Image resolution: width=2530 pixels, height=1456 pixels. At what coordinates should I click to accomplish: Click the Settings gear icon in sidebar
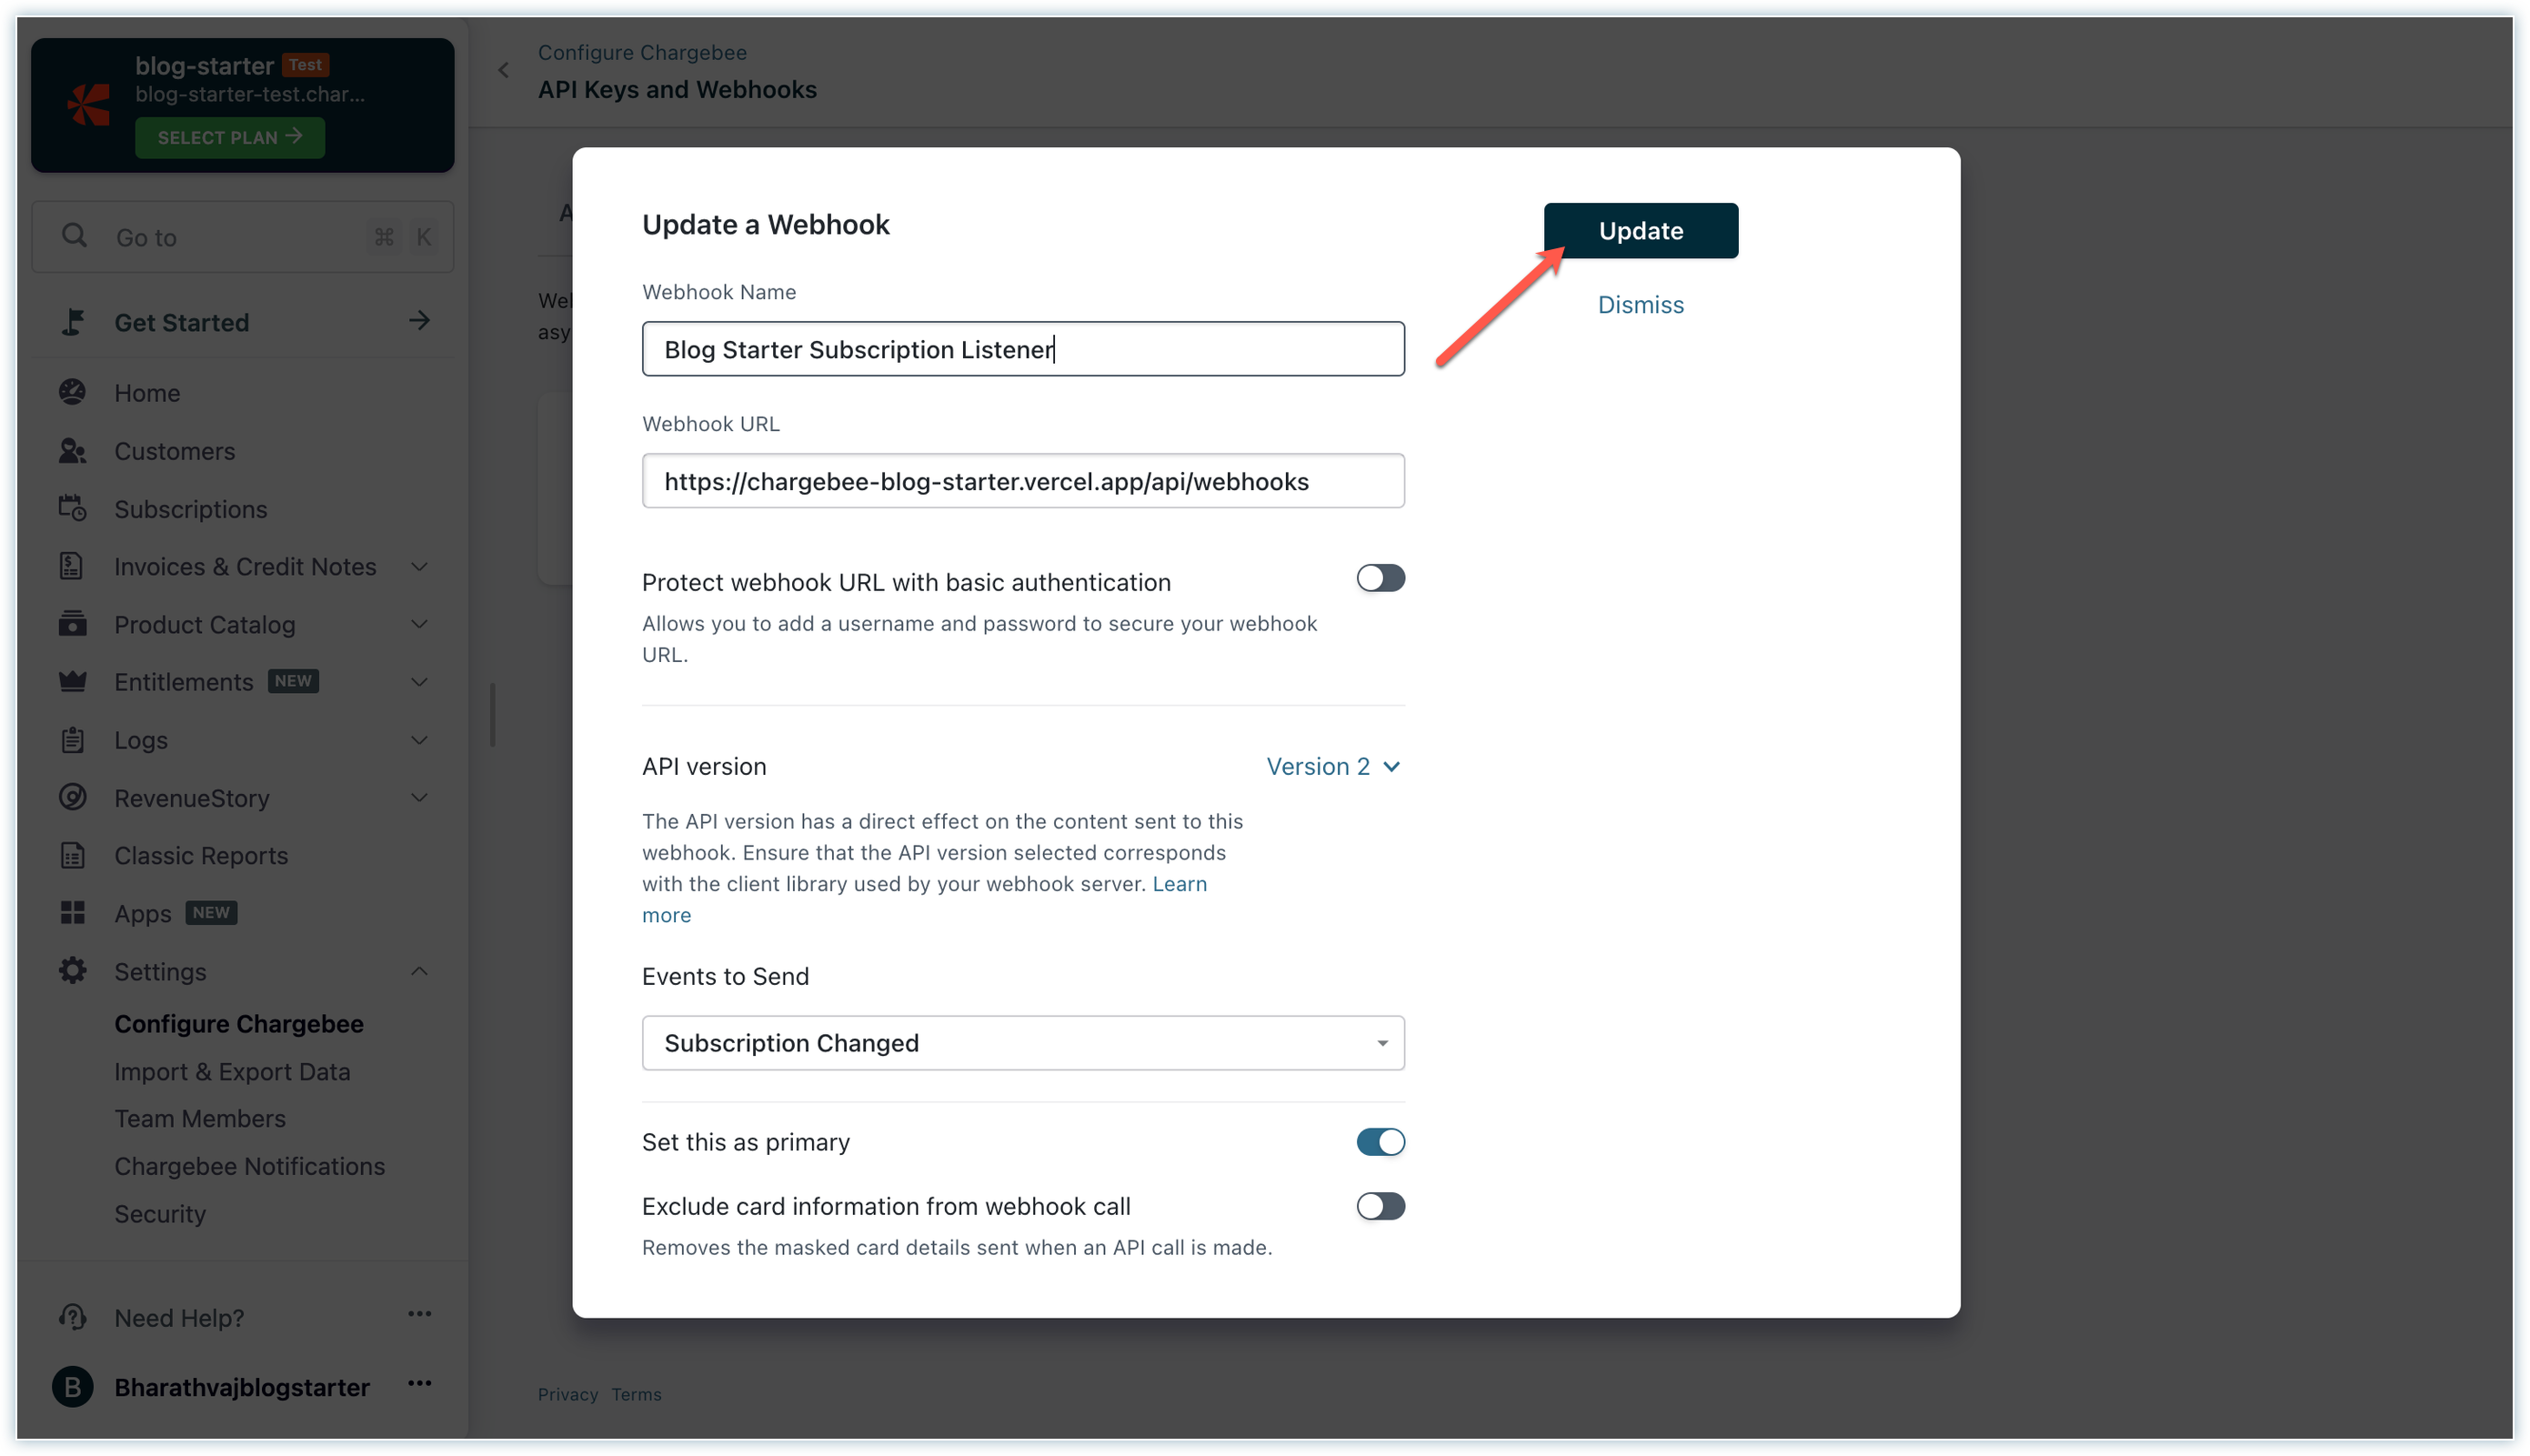click(73, 969)
